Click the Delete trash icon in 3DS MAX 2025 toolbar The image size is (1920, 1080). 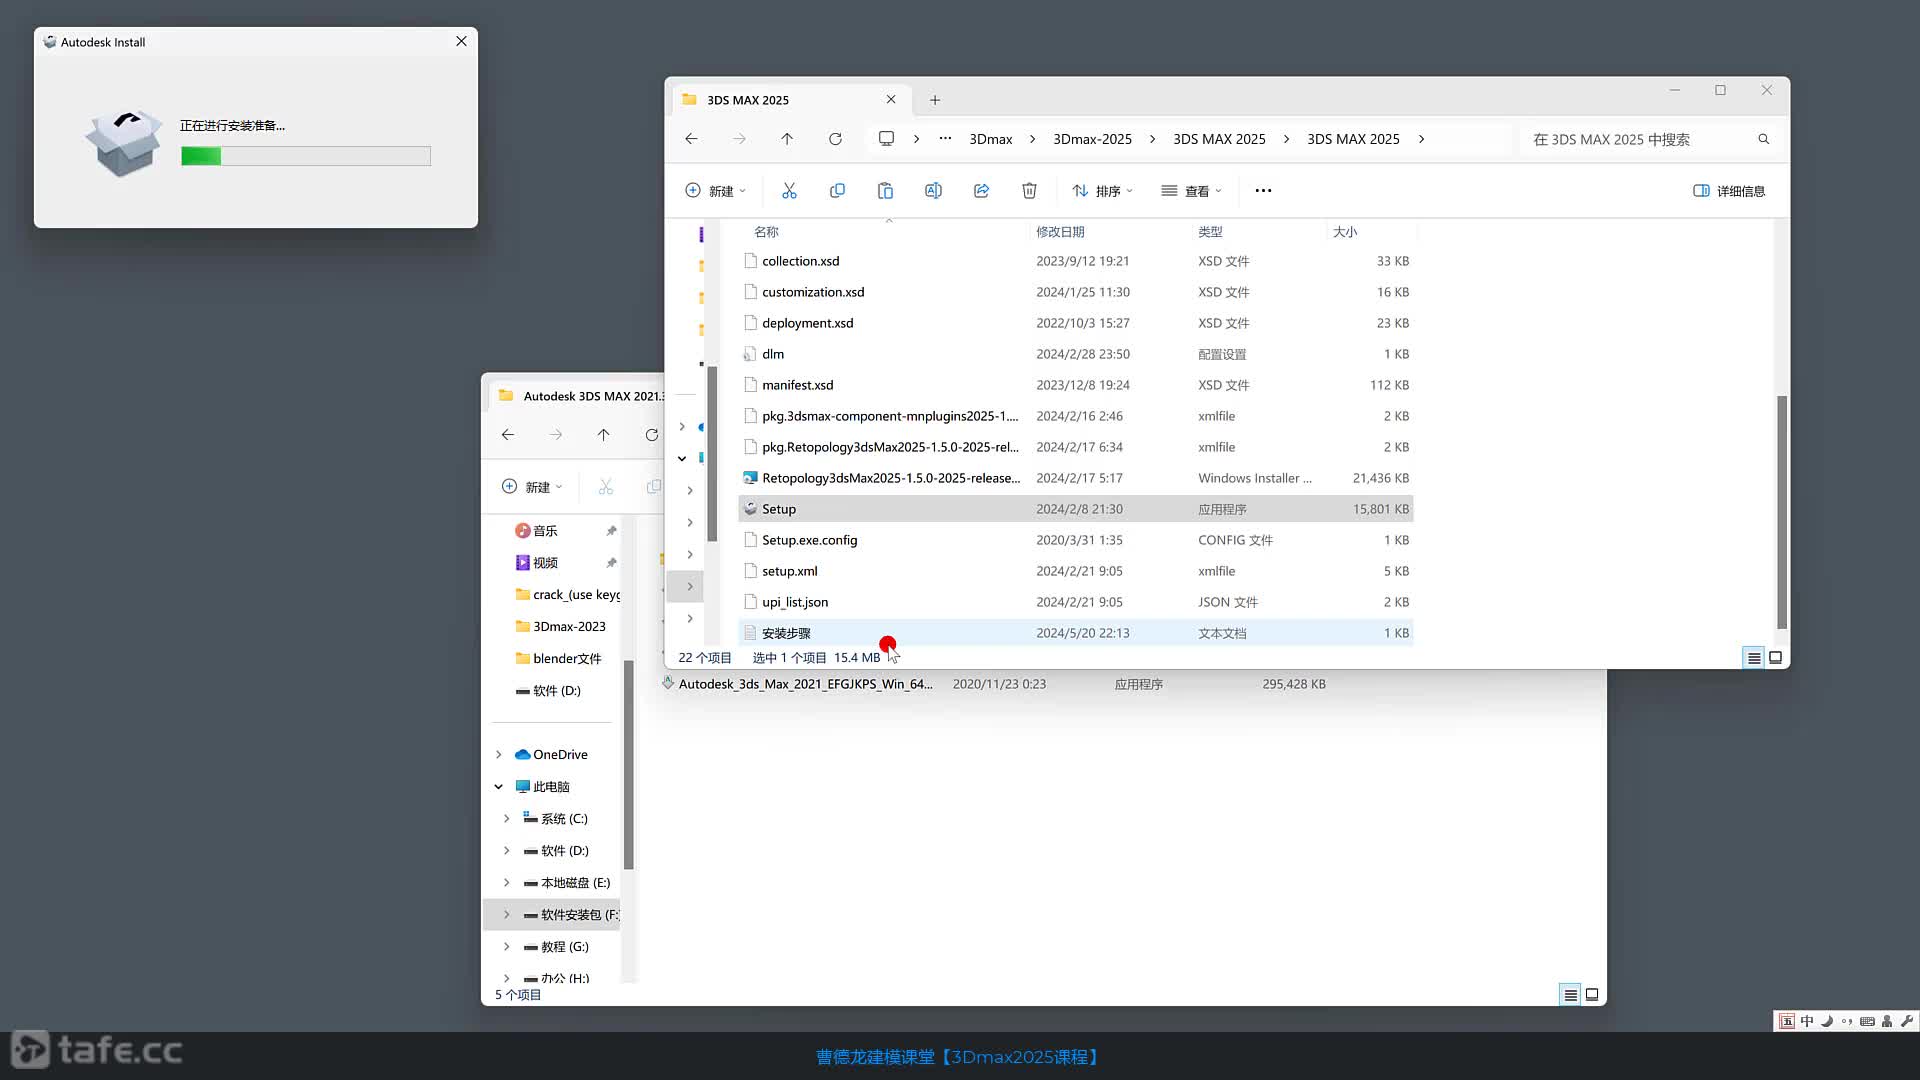[1029, 190]
